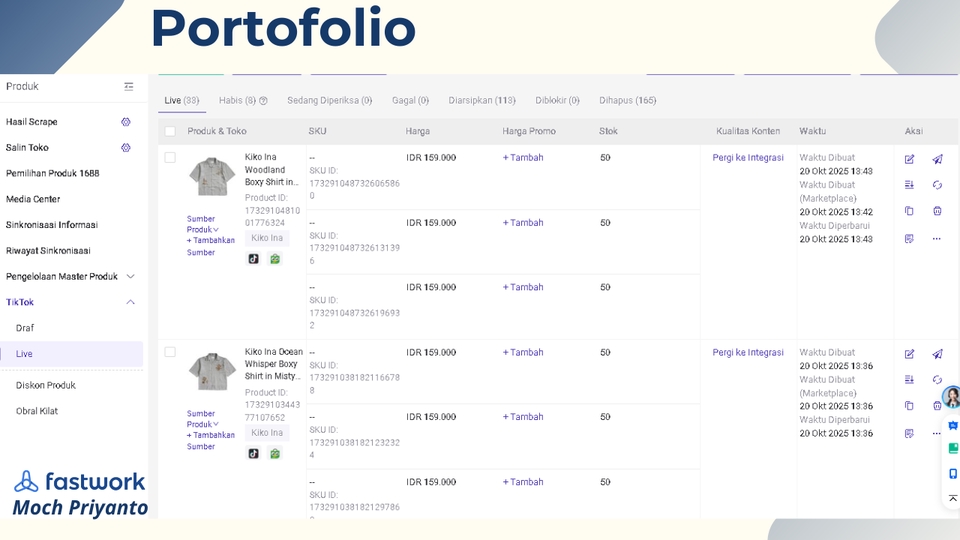Switch to the Live (33) tab
This screenshot has width=960, height=540.
(x=182, y=100)
